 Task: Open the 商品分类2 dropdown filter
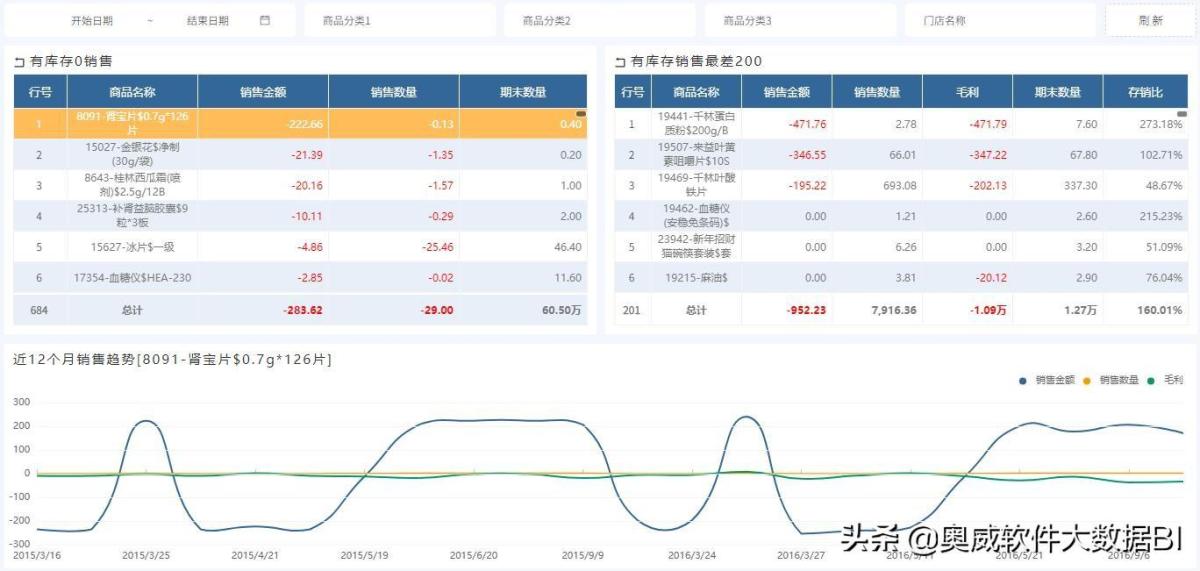tap(600, 20)
